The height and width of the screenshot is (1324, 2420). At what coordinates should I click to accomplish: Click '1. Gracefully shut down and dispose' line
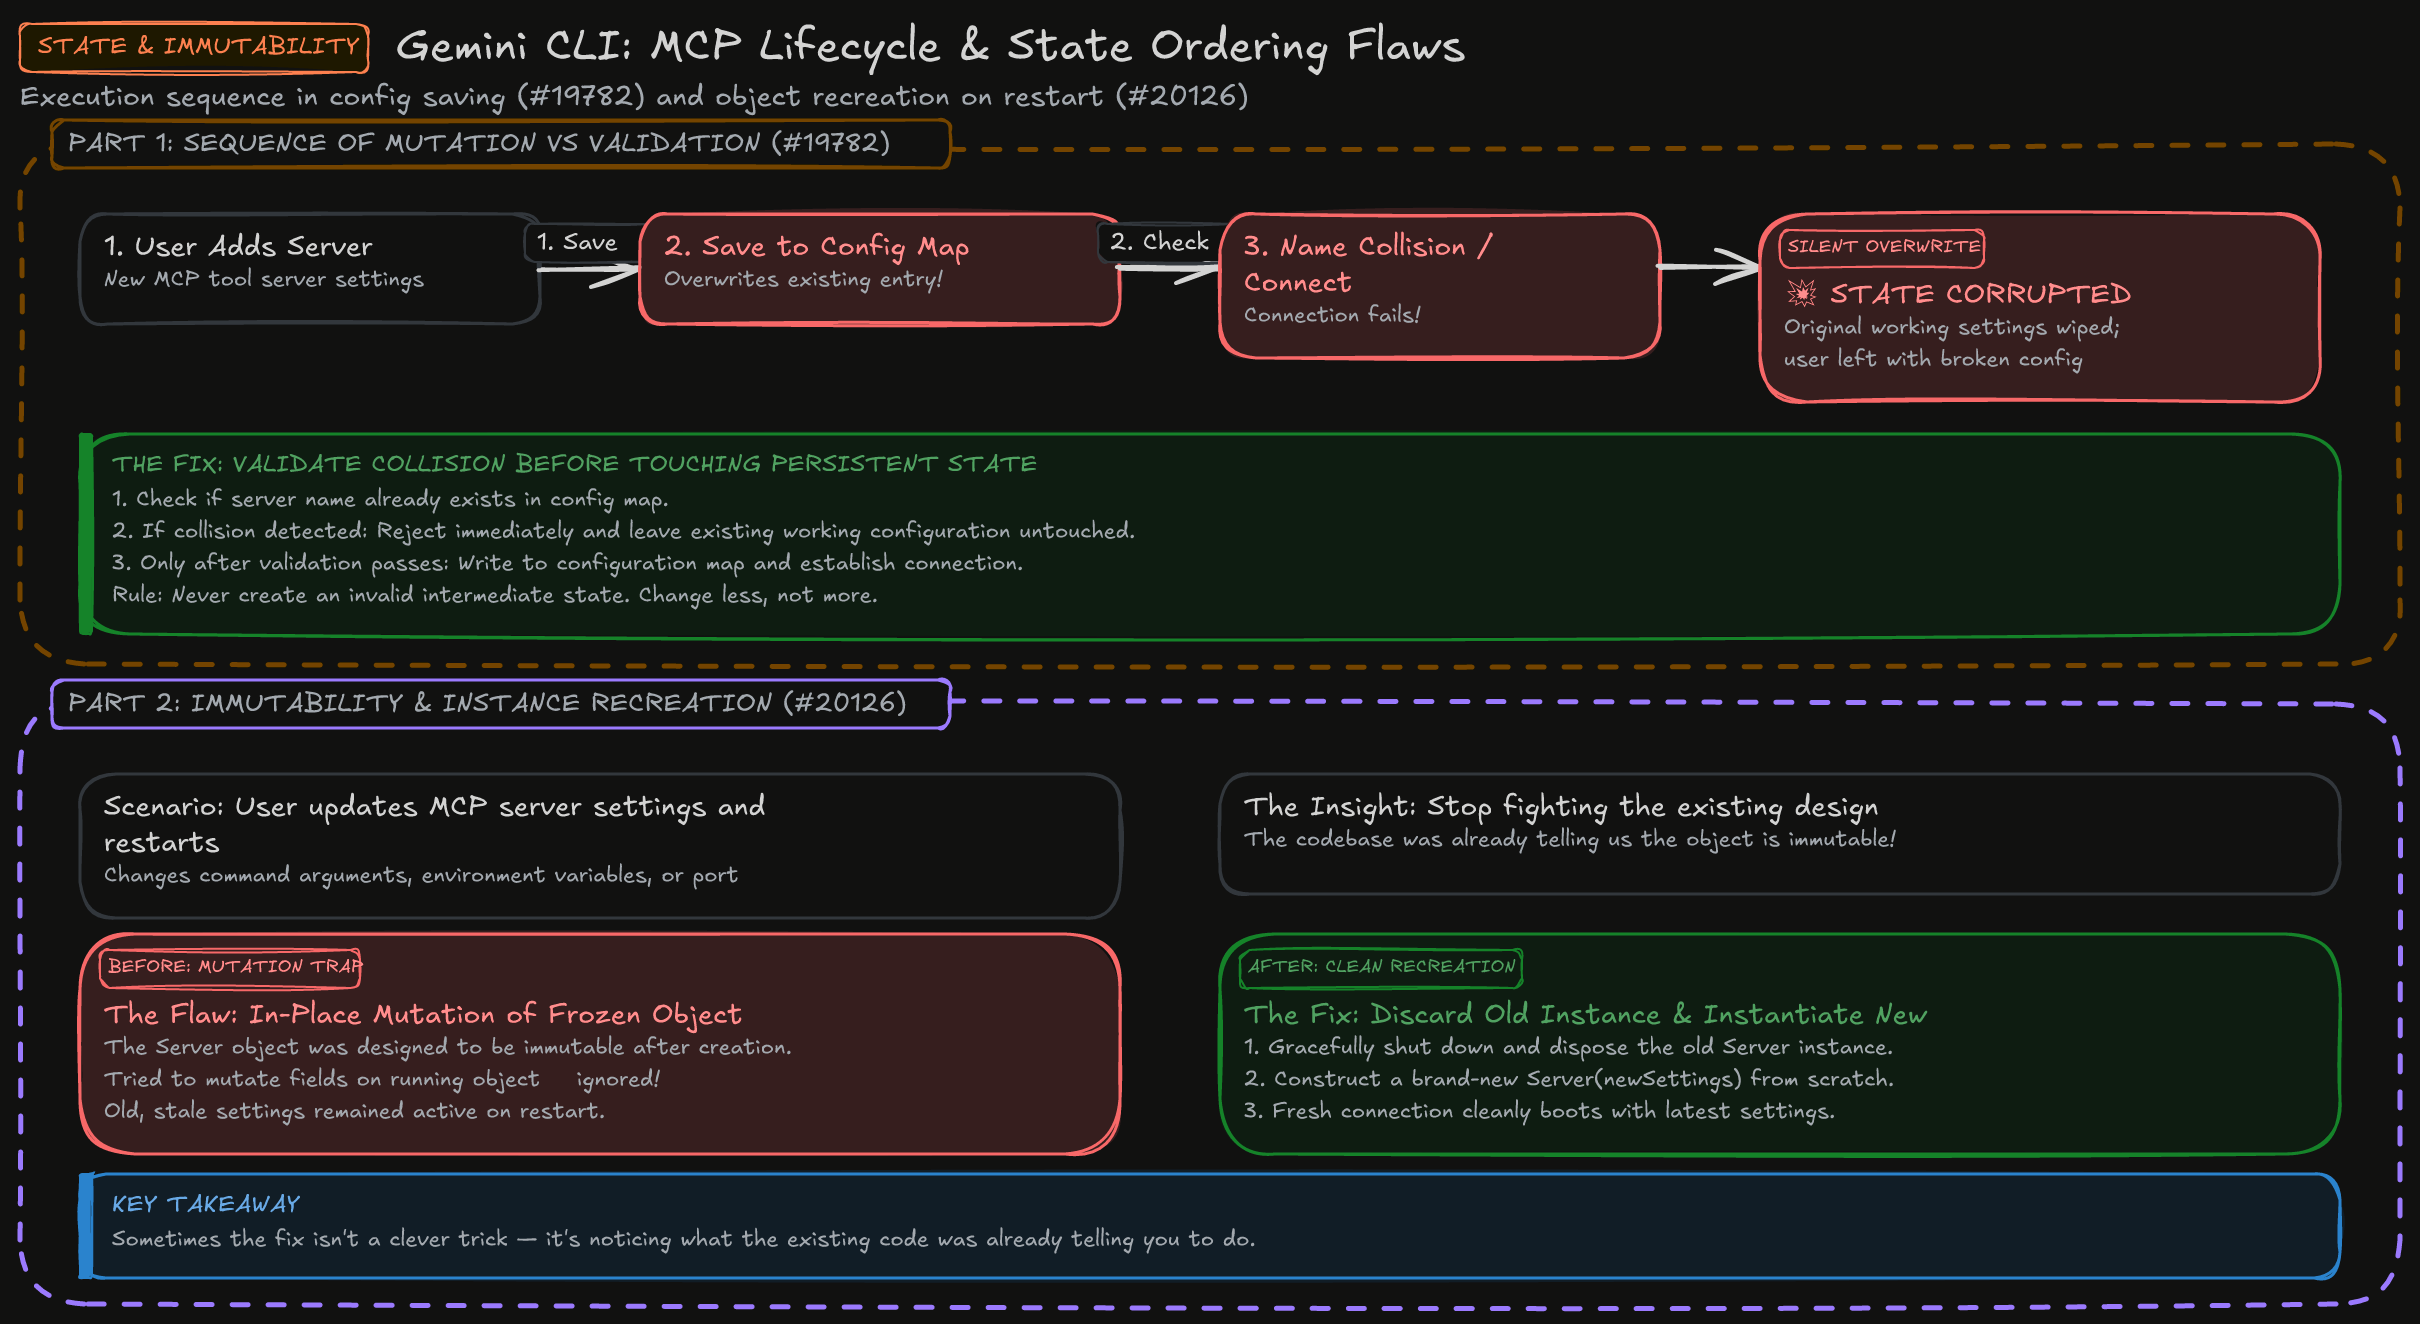coord(1568,1047)
